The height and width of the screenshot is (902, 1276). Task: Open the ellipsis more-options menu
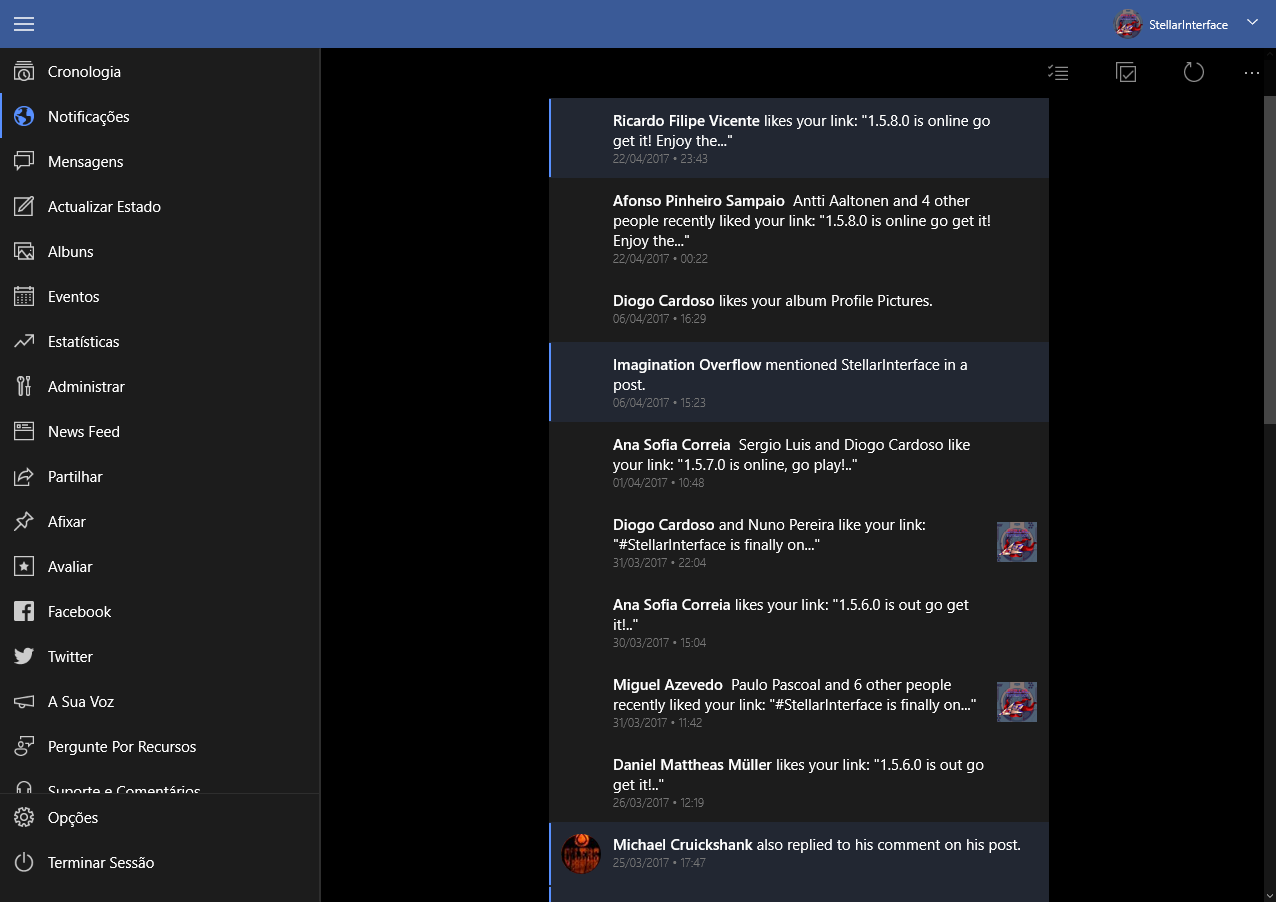[x=1251, y=72]
